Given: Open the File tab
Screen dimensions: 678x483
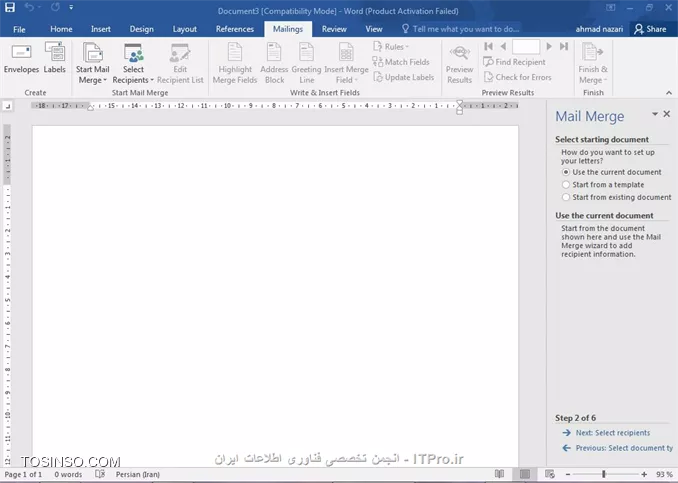Looking at the screenshot, I should tap(19, 29).
